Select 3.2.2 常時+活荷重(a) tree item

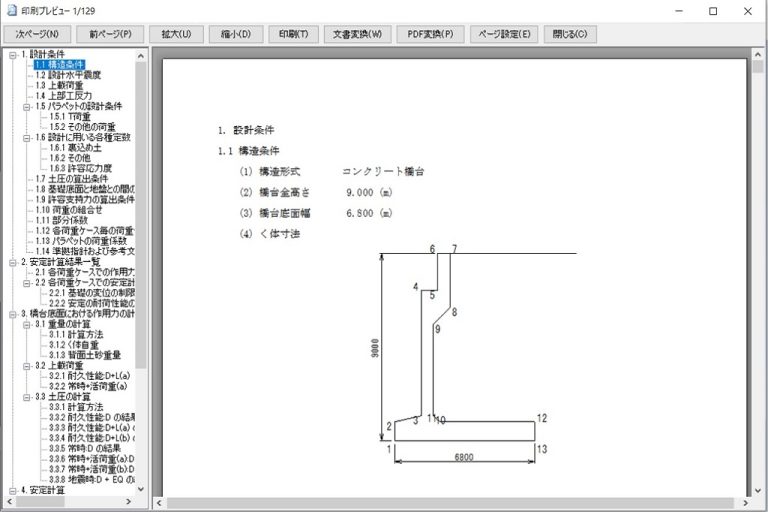point(89,386)
